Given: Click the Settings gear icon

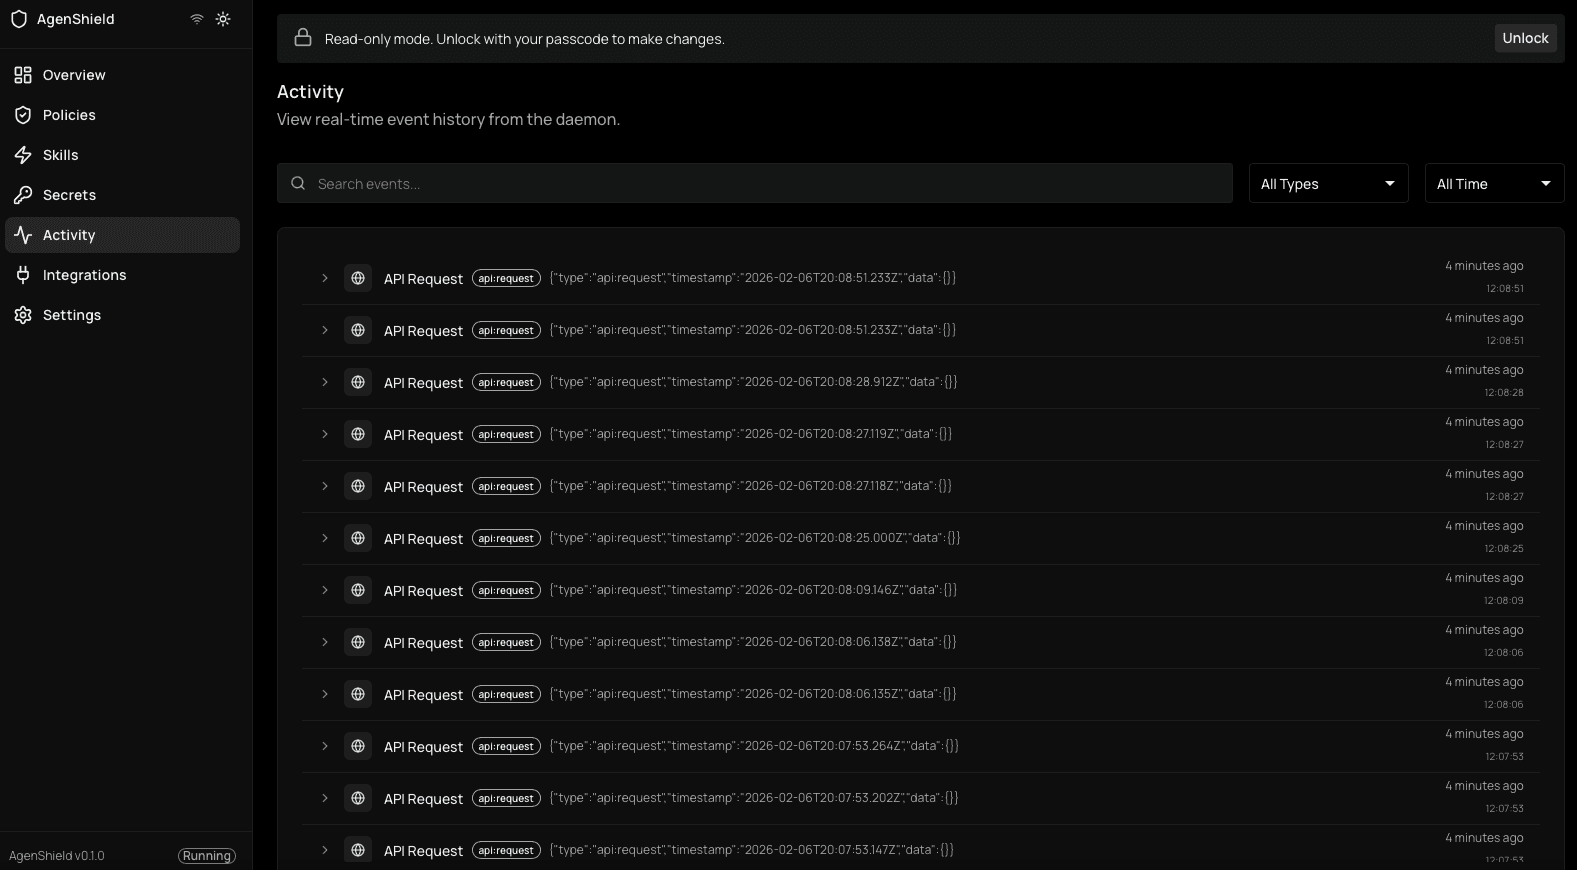Looking at the screenshot, I should click(x=23, y=315).
